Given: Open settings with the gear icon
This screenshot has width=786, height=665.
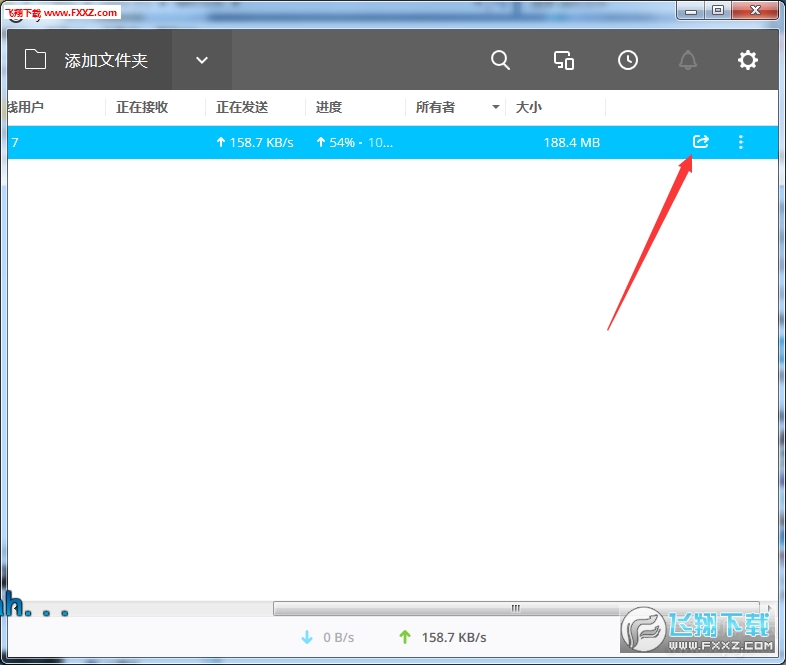Looking at the screenshot, I should (x=747, y=60).
